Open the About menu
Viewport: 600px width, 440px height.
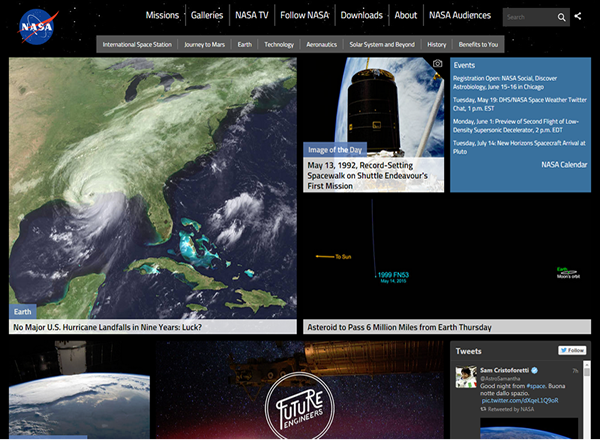[406, 15]
